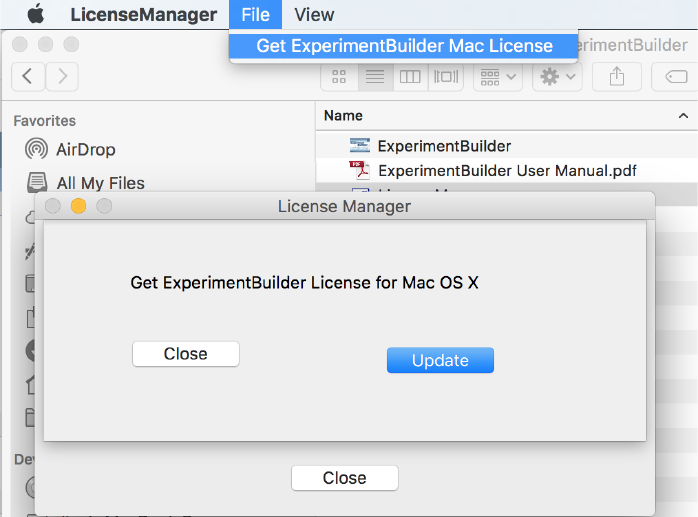Open the View menu
Screen dimensions: 698x517
[x=314, y=15]
